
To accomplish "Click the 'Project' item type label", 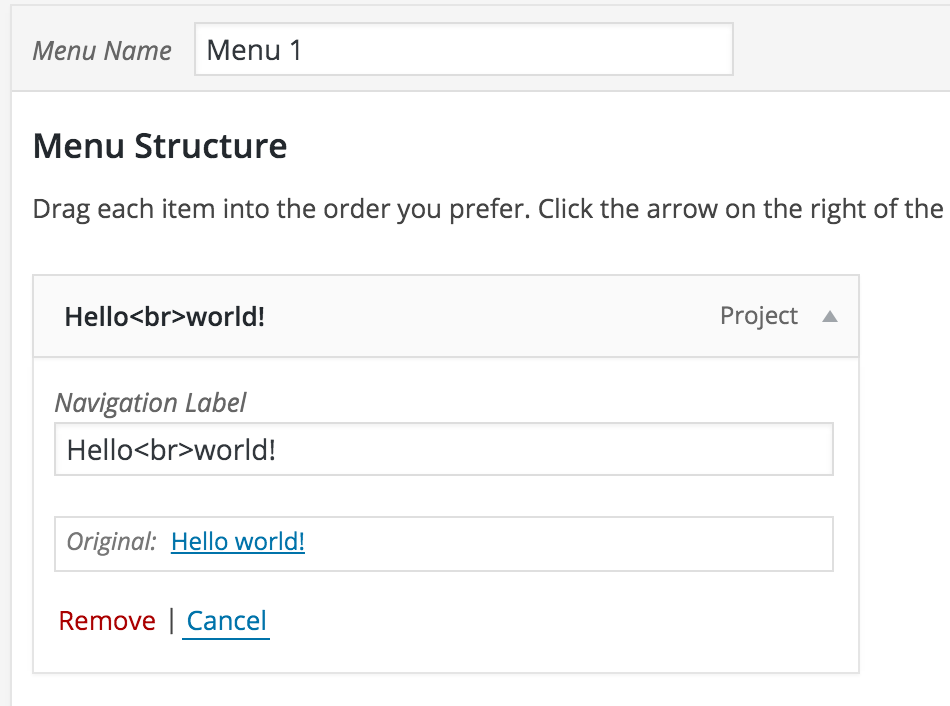I will pos(759,316).
